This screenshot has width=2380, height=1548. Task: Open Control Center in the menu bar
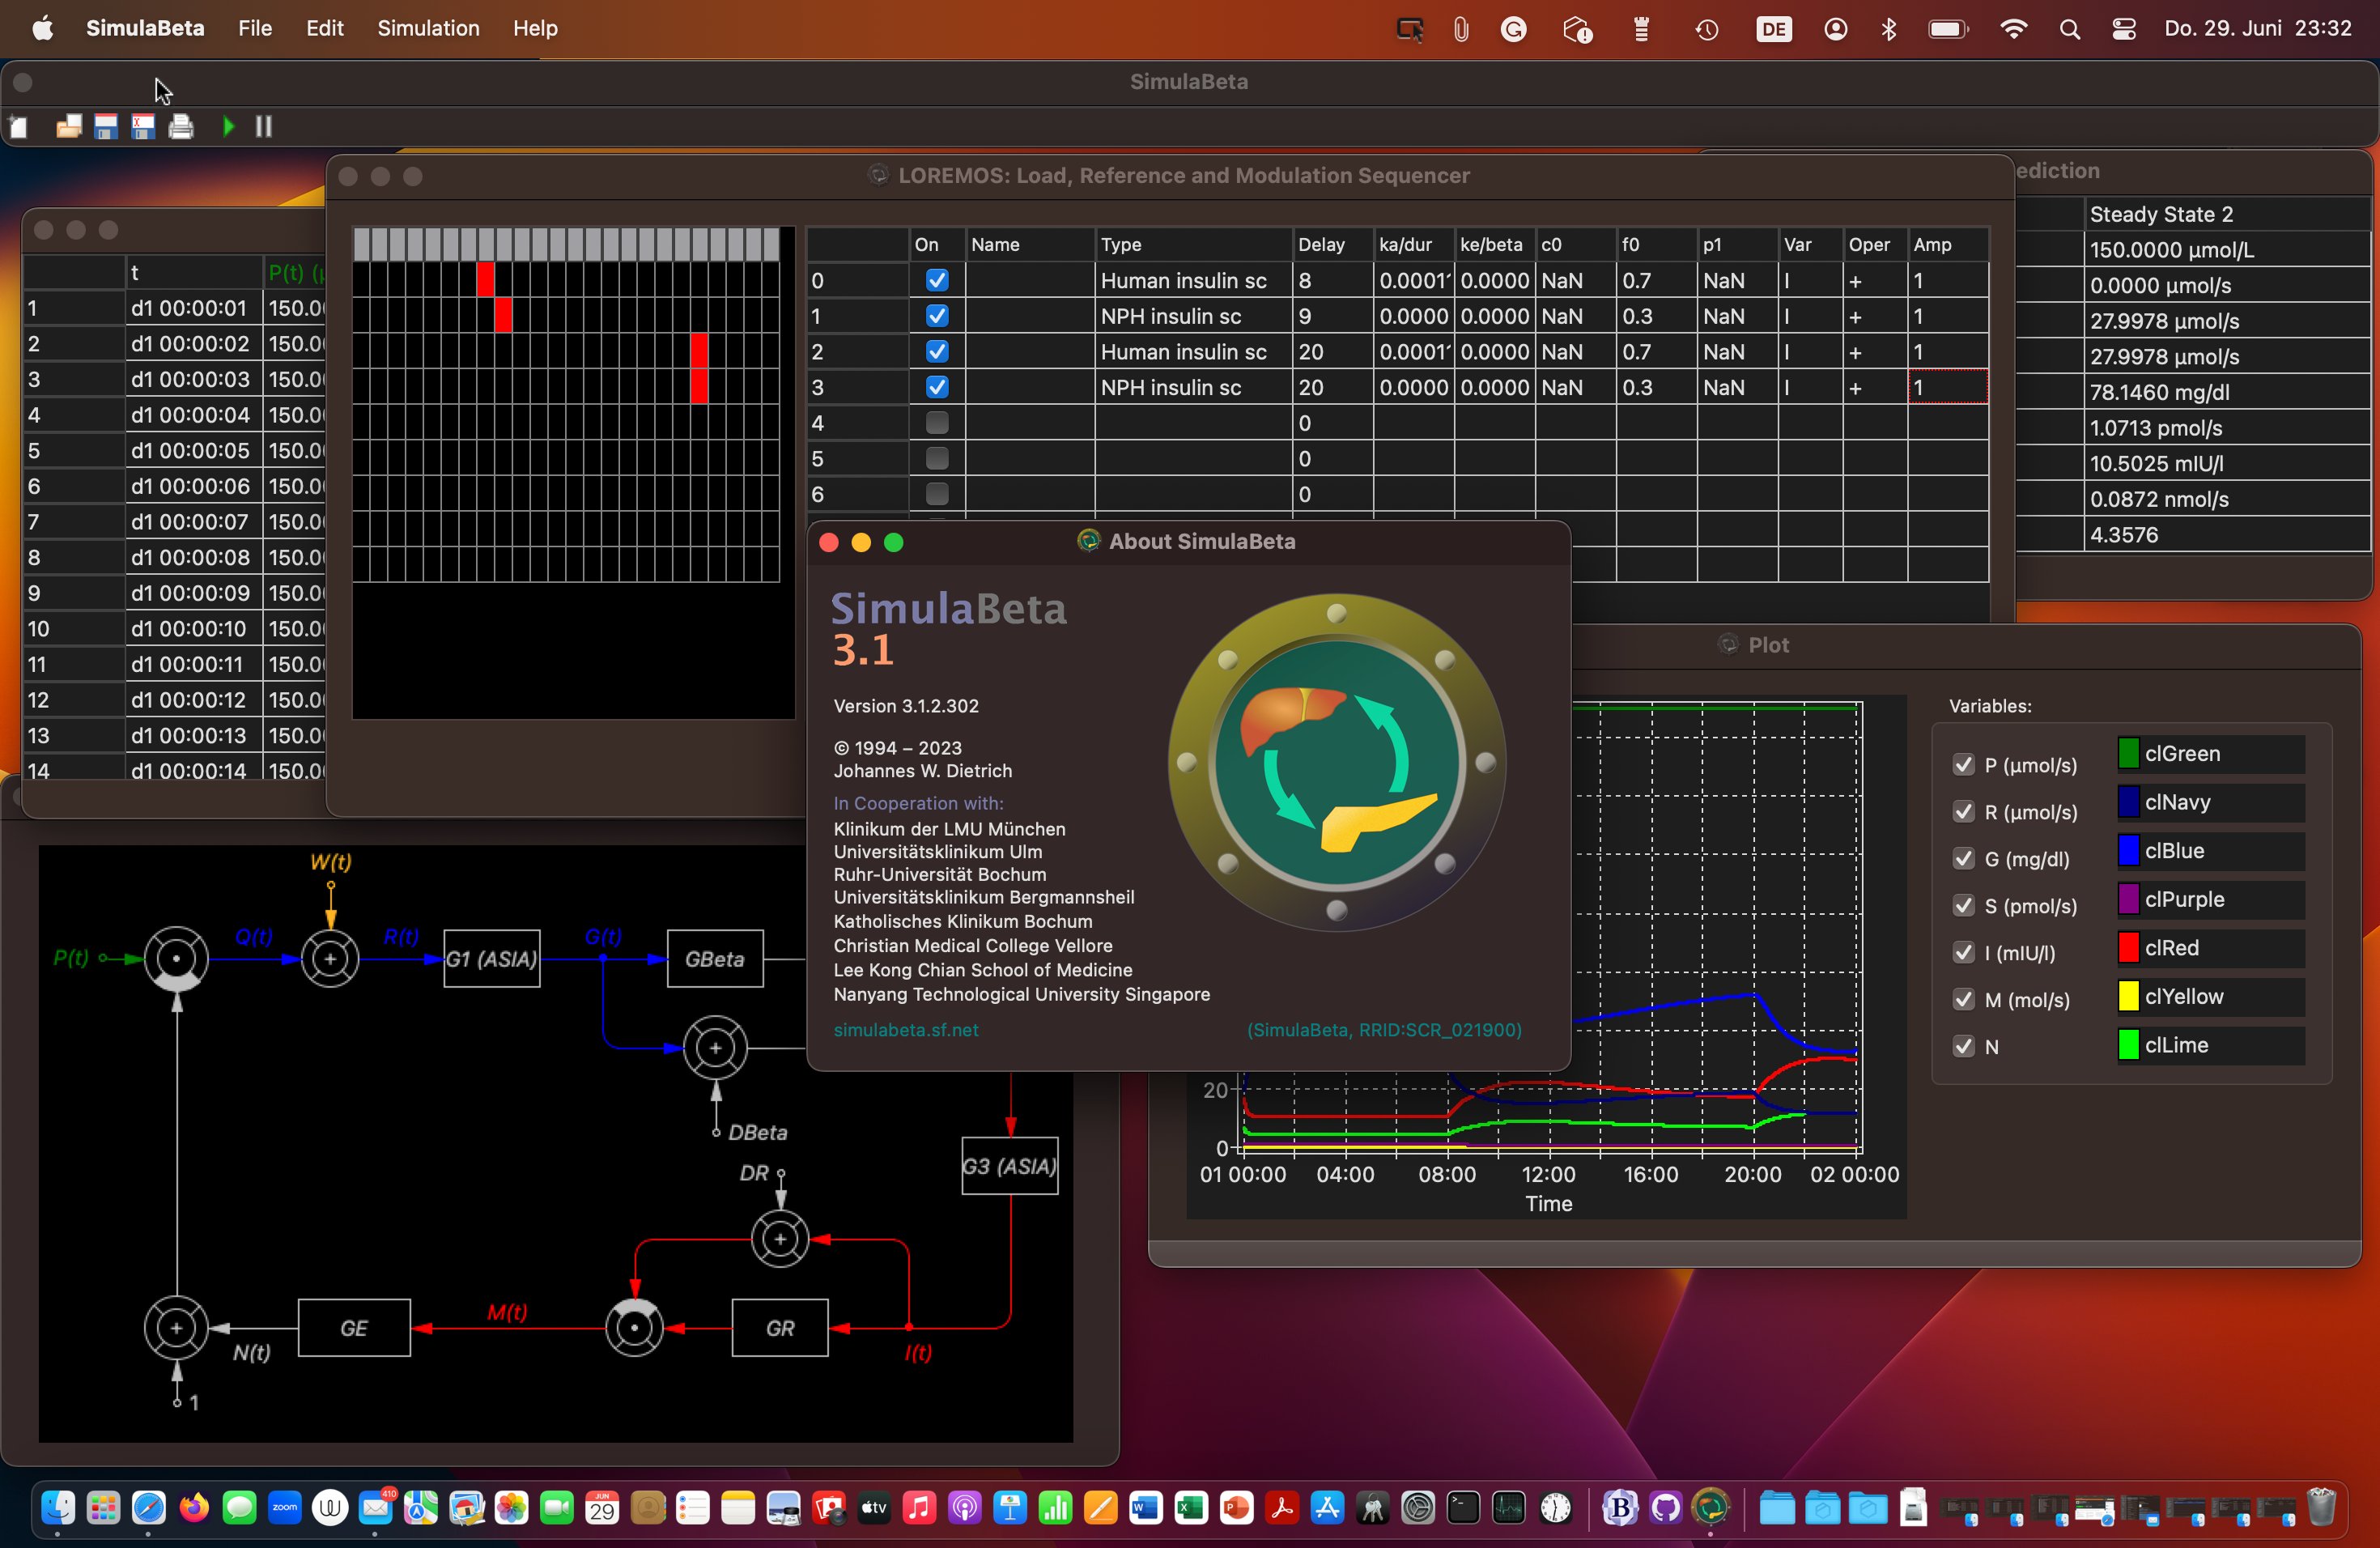pos(2124,29)
